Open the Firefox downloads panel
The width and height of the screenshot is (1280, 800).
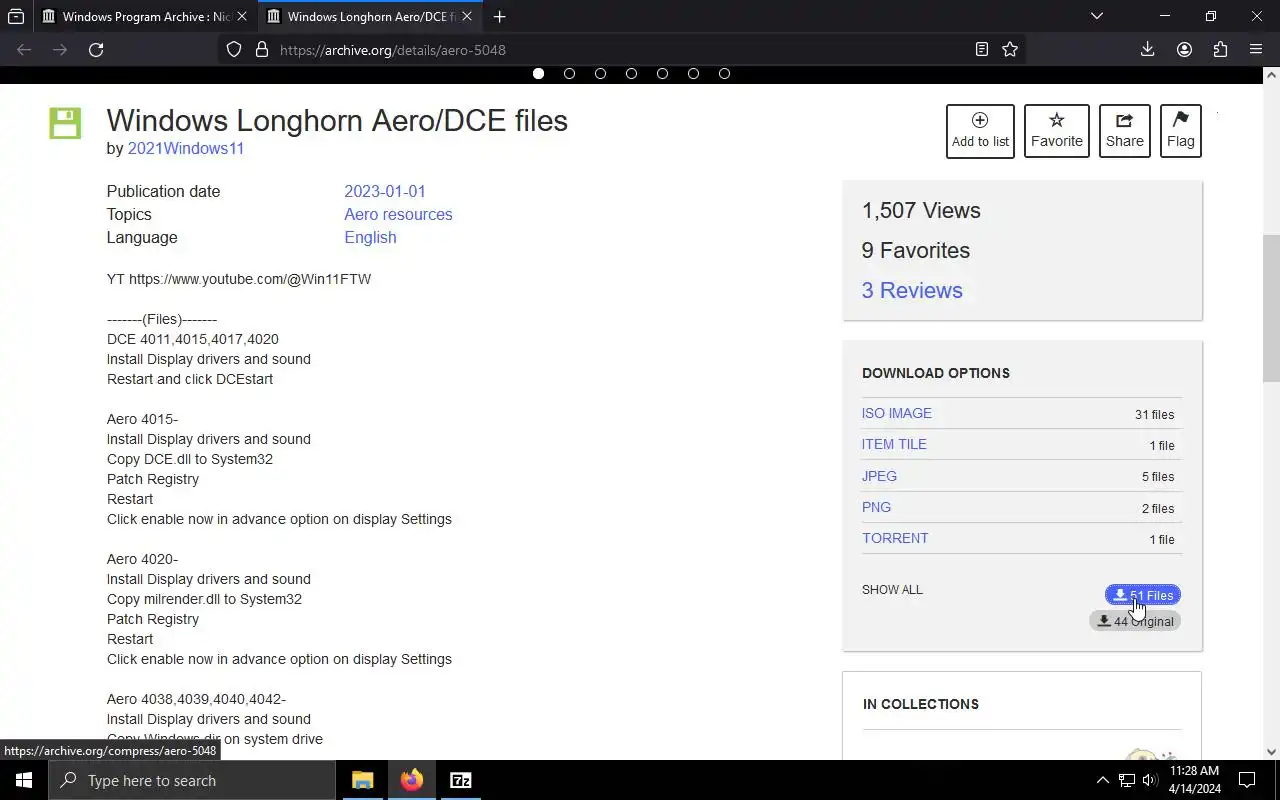1148,49
